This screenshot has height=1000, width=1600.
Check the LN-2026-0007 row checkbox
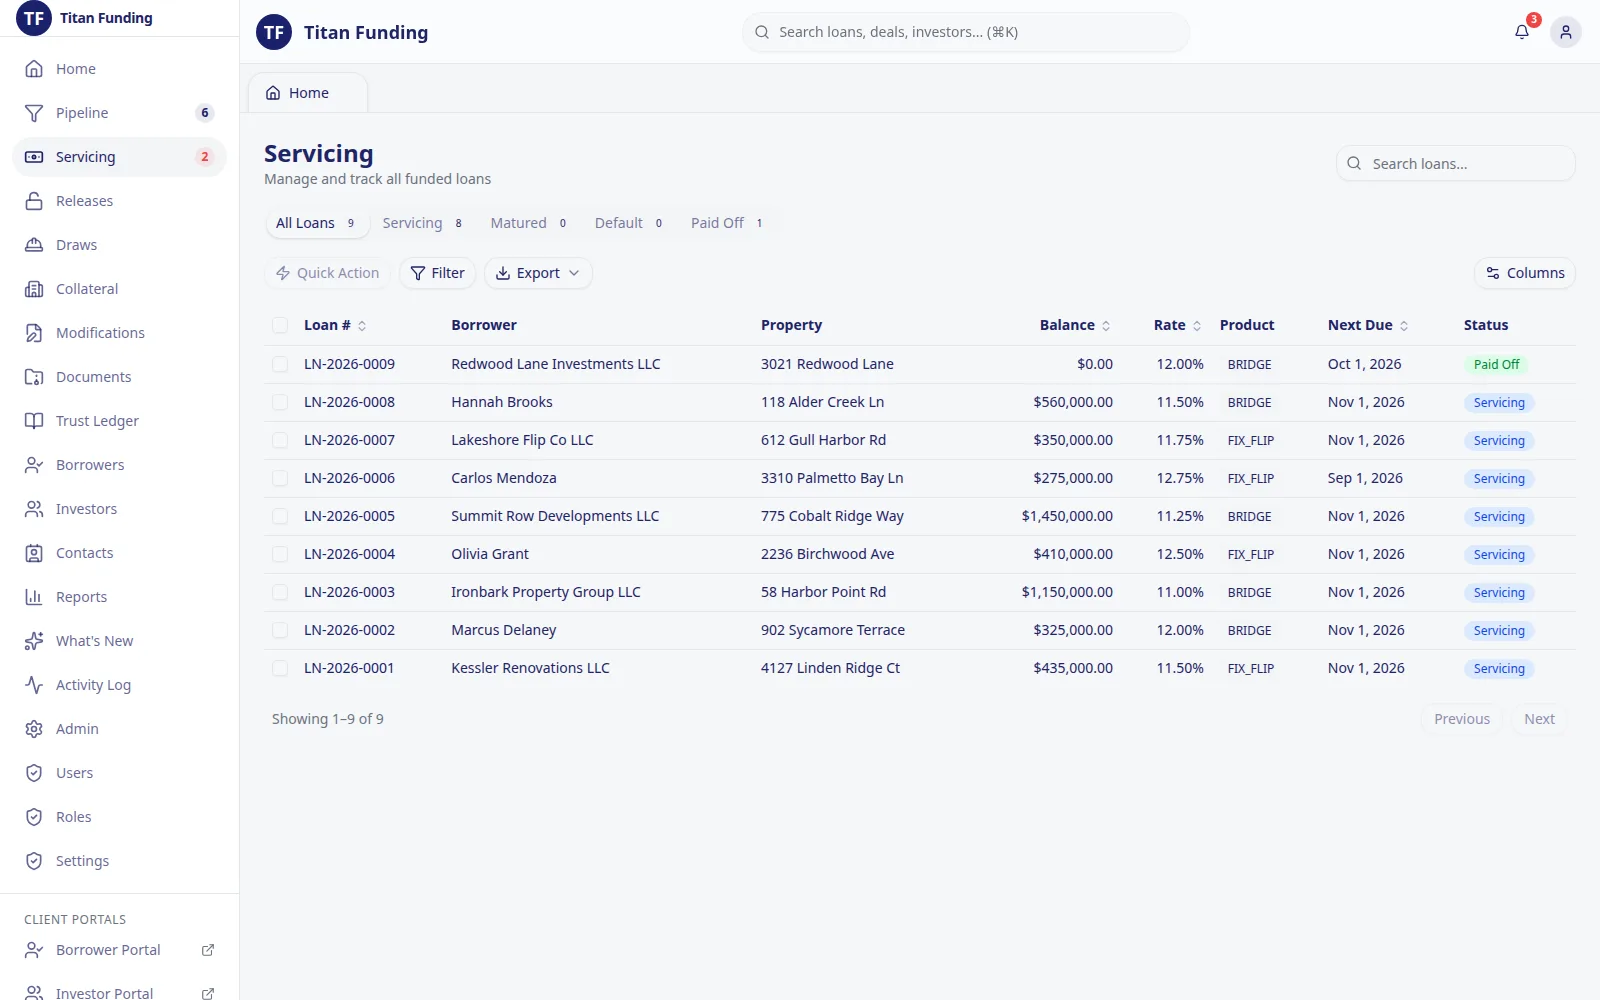tap(280, 440)
